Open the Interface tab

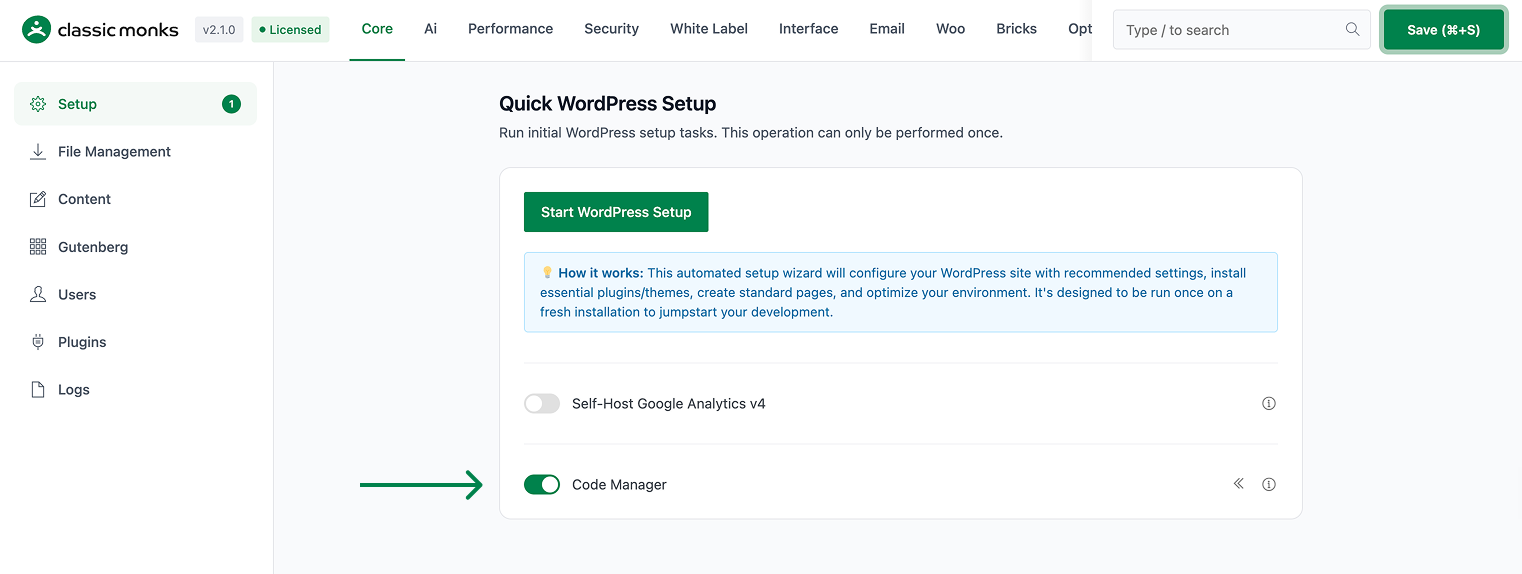(808, 29)
